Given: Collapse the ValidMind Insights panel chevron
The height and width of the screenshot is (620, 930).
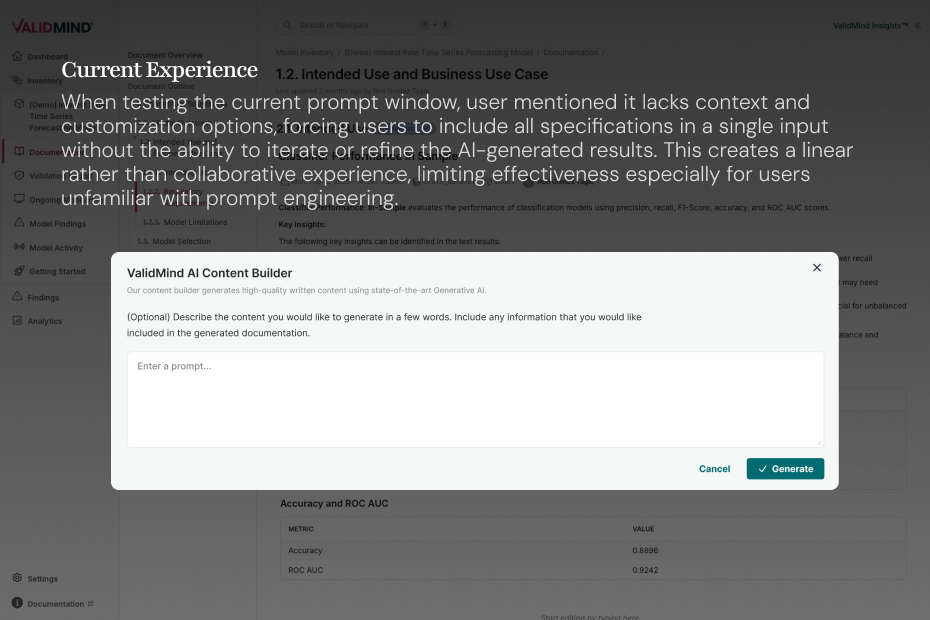Looking at the screenshot, I should click(x=918, y=25).
